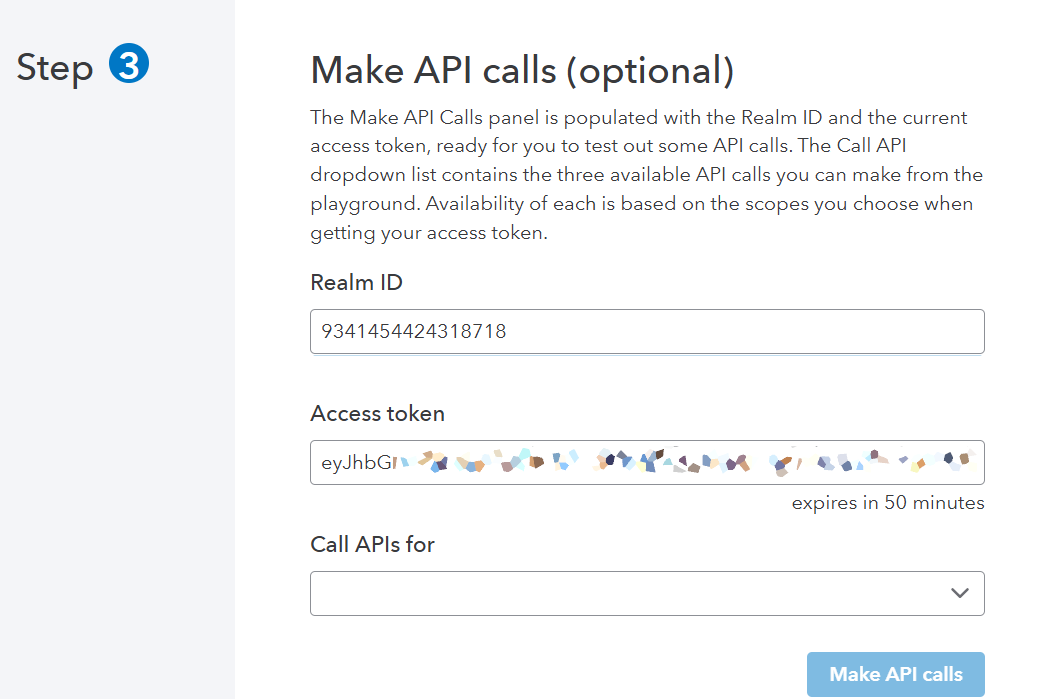Click the Realm ID field label
This screenshot has width=1047, height=699.
click(356, 282)
